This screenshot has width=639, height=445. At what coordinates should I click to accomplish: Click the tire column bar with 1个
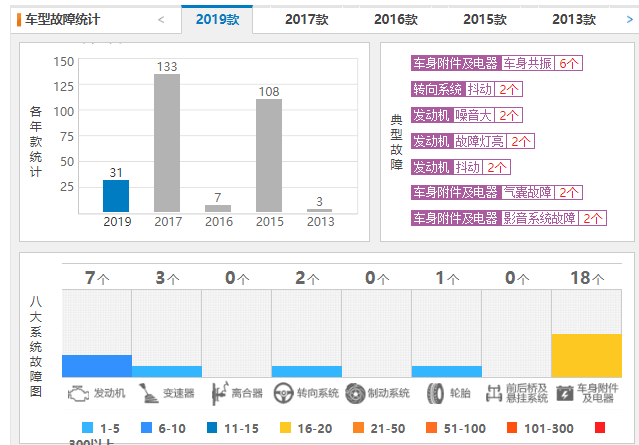[447, 372]
